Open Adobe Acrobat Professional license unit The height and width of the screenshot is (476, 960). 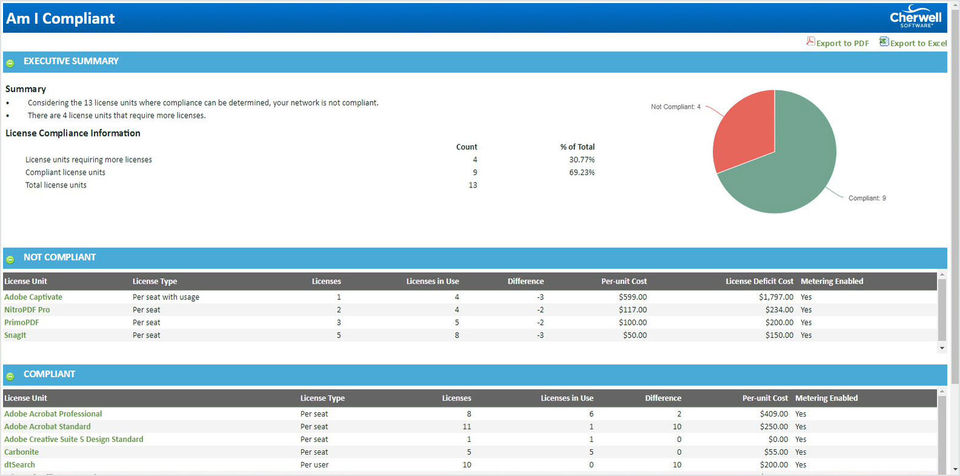click(x=53, y=414)
